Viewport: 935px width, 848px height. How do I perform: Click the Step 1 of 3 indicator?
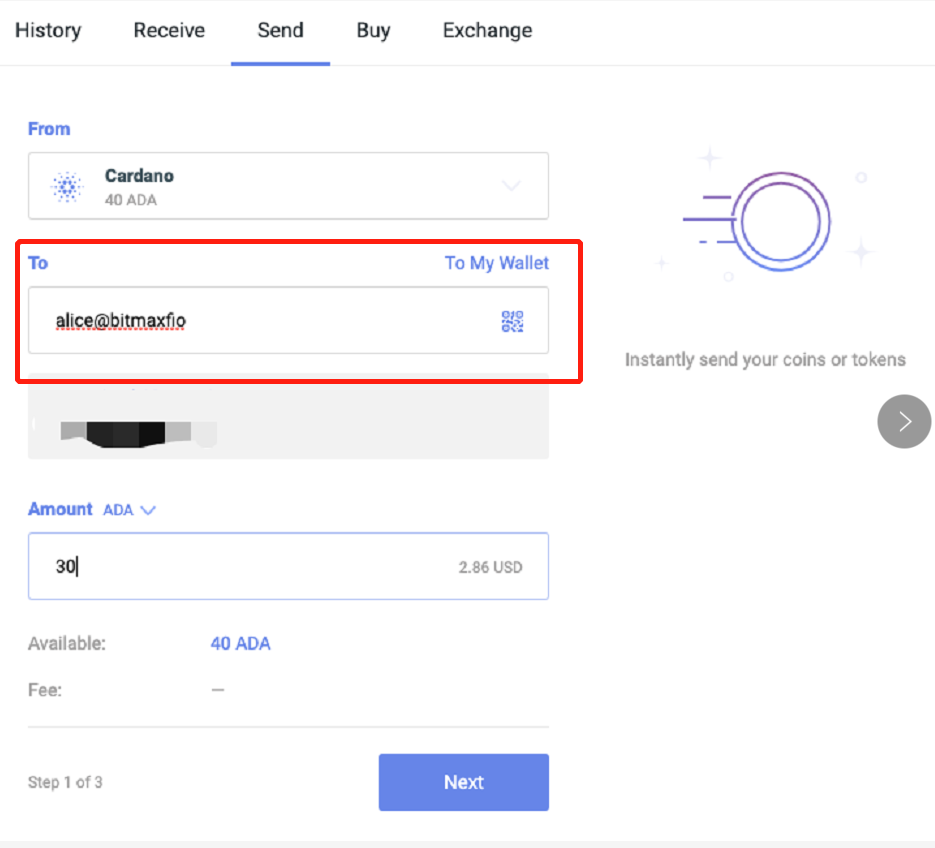[x=65, y=782]
